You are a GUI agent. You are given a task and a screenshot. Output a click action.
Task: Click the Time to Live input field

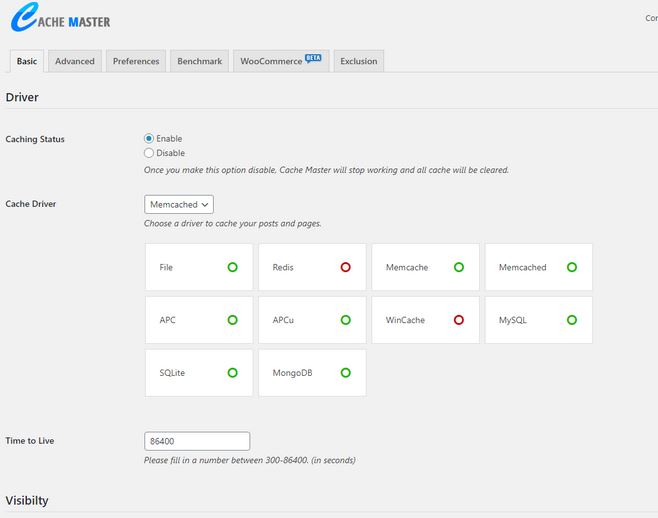pyautogui.click(x=197, y=441)
